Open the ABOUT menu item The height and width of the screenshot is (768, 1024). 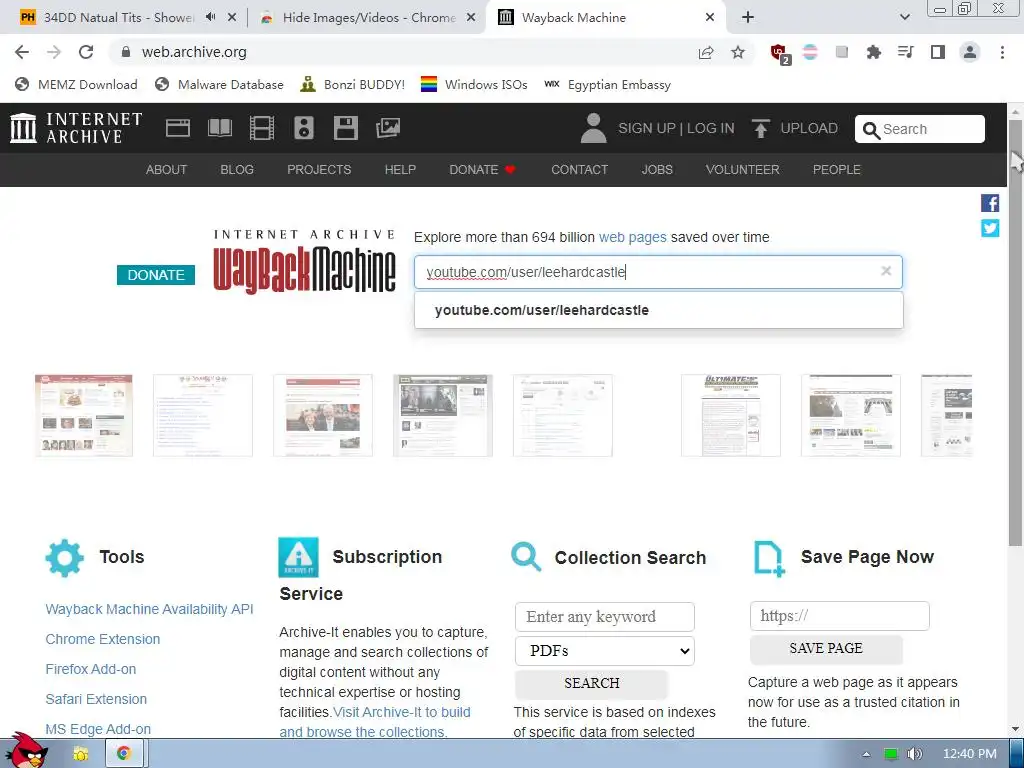point(166,170)
